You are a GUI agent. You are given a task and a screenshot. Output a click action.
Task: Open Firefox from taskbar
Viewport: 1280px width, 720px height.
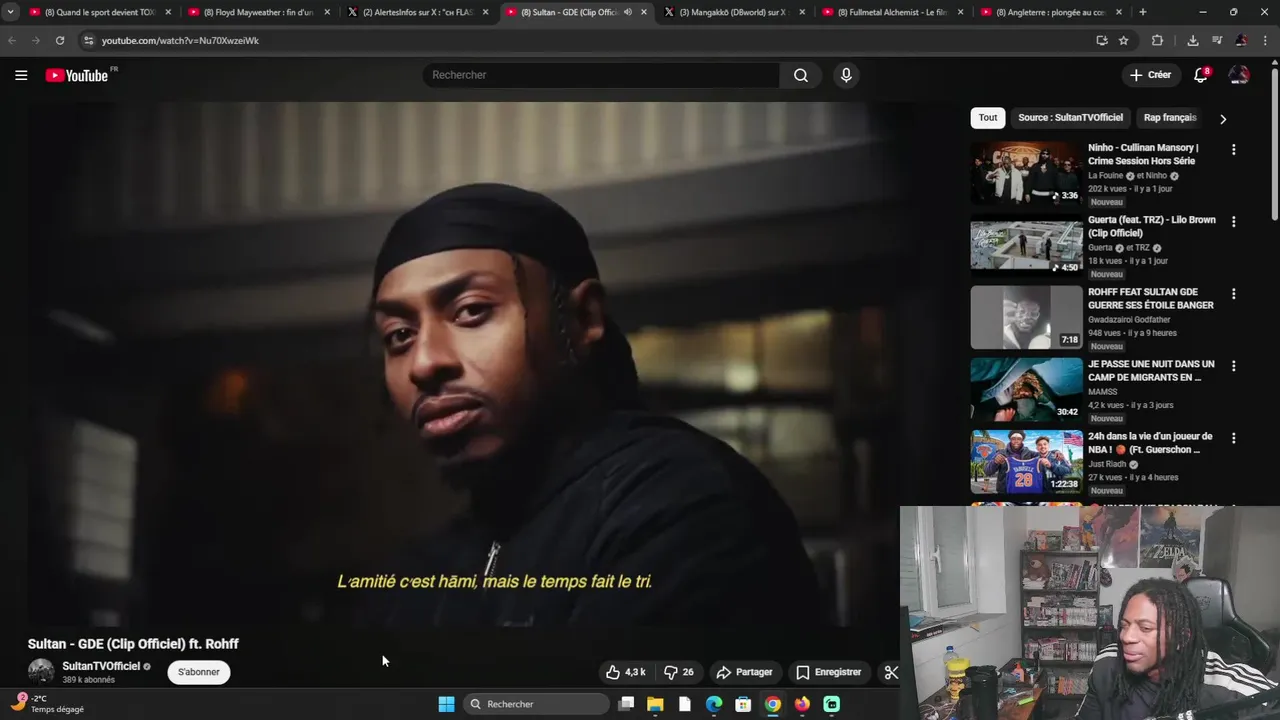(802, 704)
